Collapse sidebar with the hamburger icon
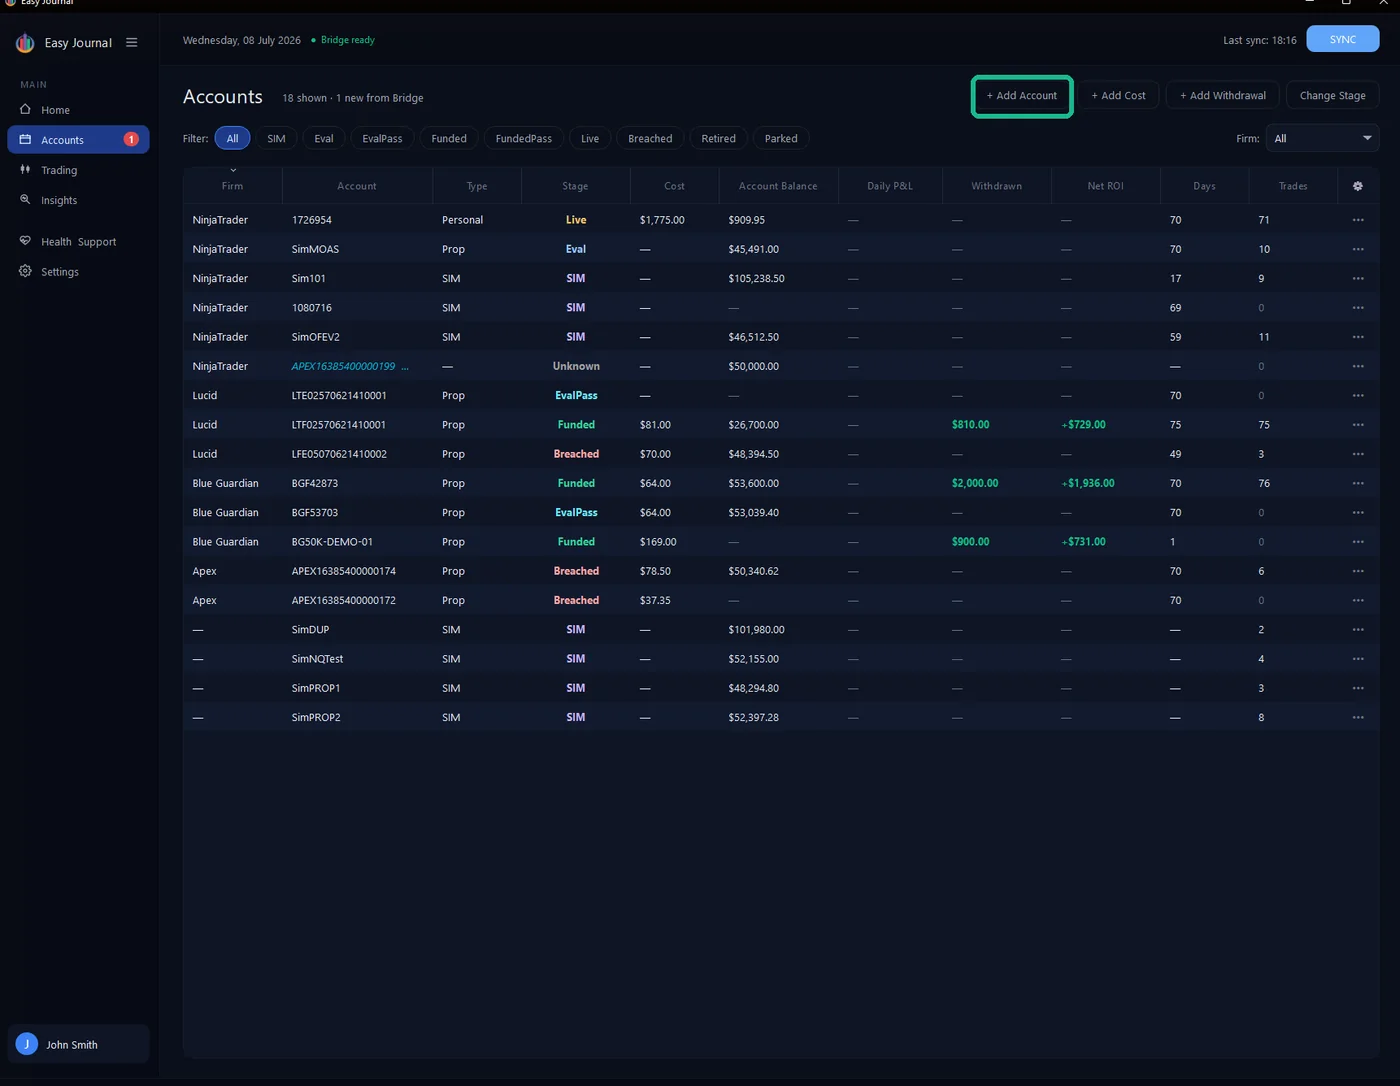The height and width of the screenshot is (1086, 1400). [131, 43]
